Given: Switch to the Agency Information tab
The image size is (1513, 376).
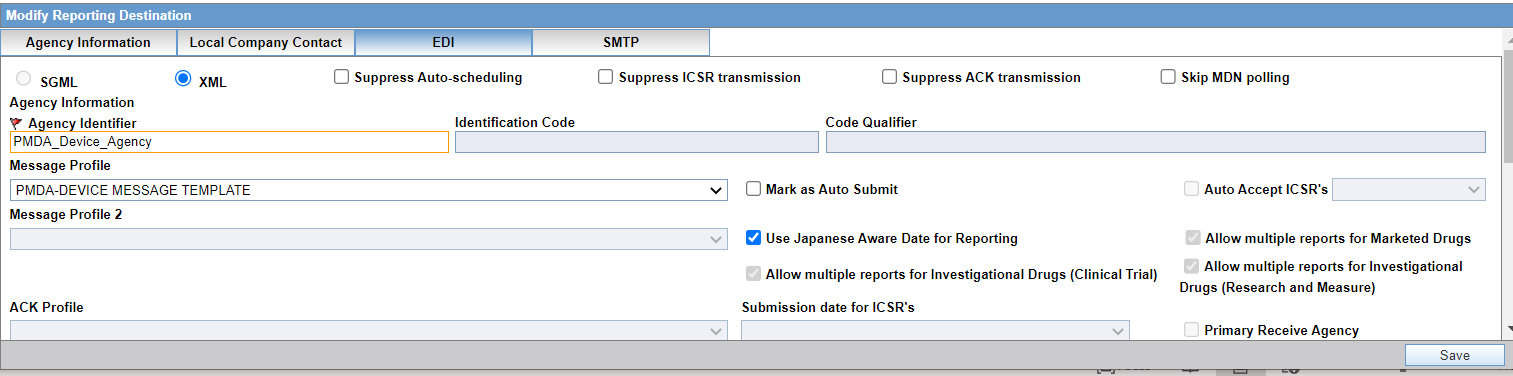Looking at the screenshot, I should pyautogui.click(x=88, y=42).
